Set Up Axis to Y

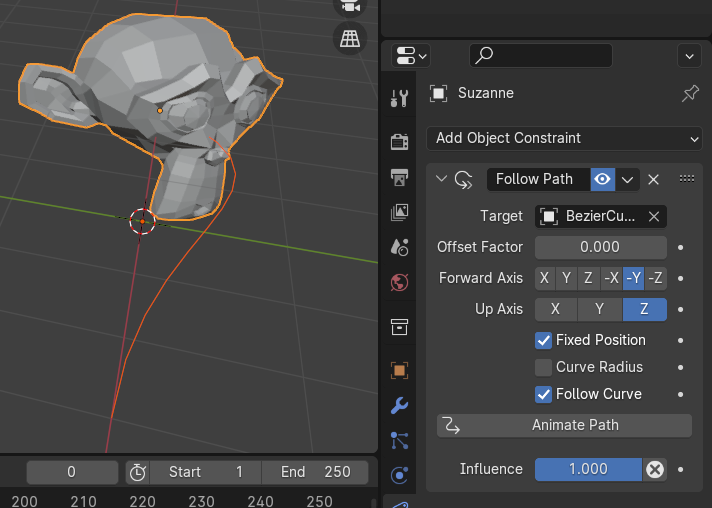[x=599, y=309]
